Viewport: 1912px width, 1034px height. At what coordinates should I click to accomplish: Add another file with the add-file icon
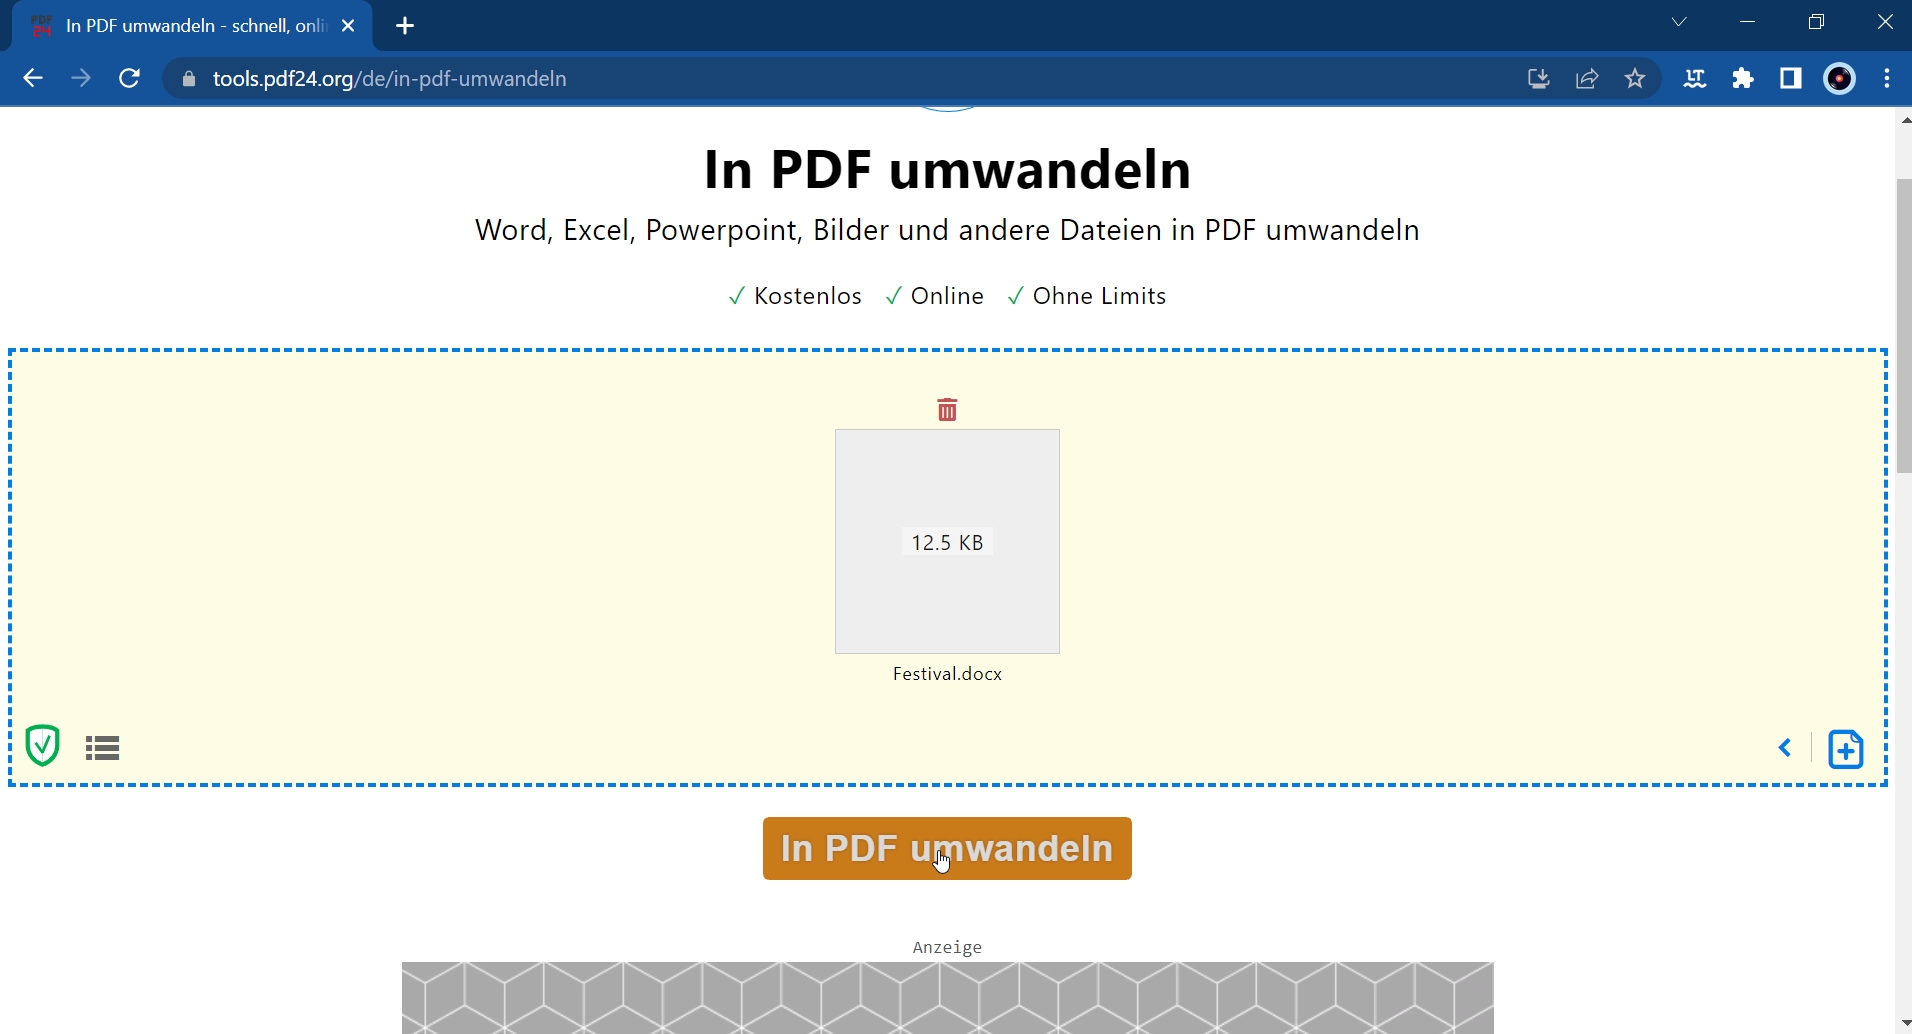[x=1846, y=748]
